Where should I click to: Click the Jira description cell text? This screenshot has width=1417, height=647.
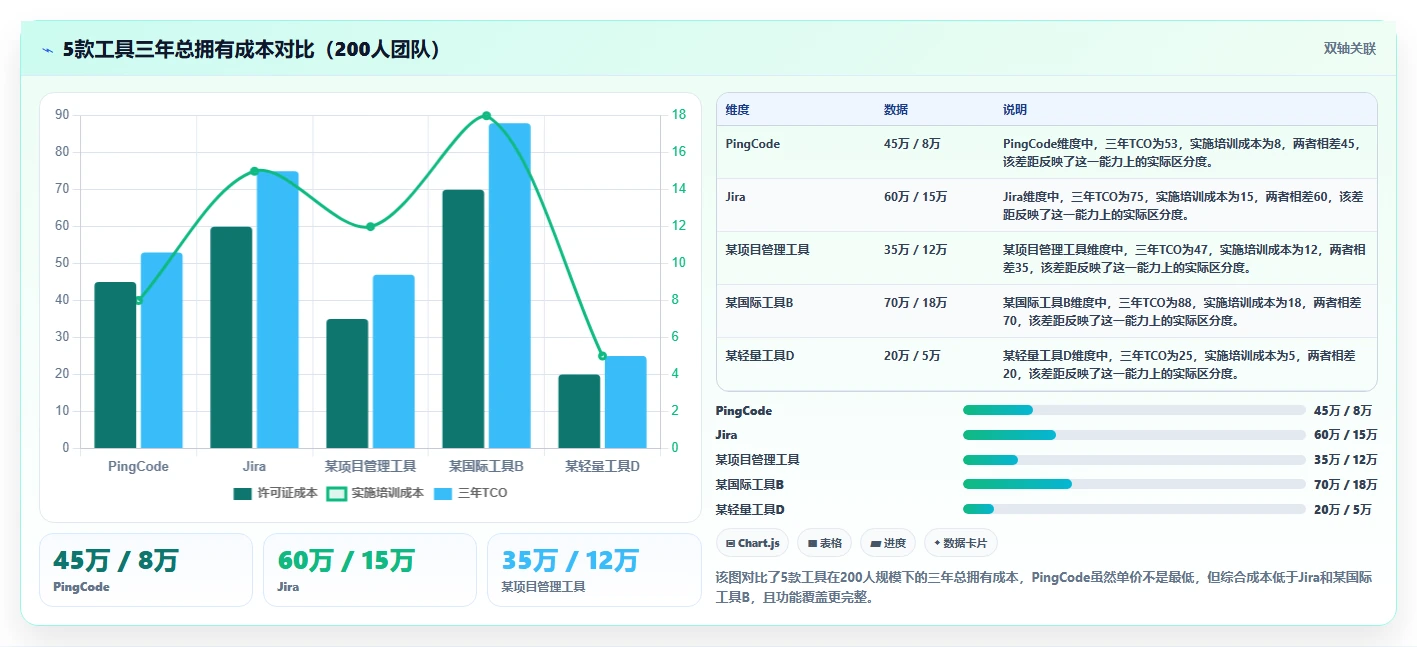pos(1183,205)
